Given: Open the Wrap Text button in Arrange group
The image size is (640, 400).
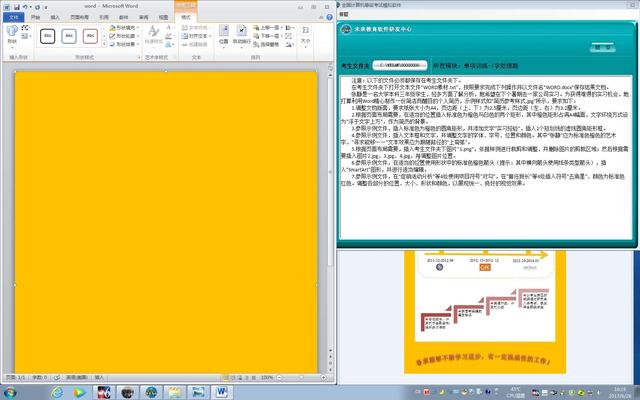Looking at the screenshot, I should coord(242,36).
